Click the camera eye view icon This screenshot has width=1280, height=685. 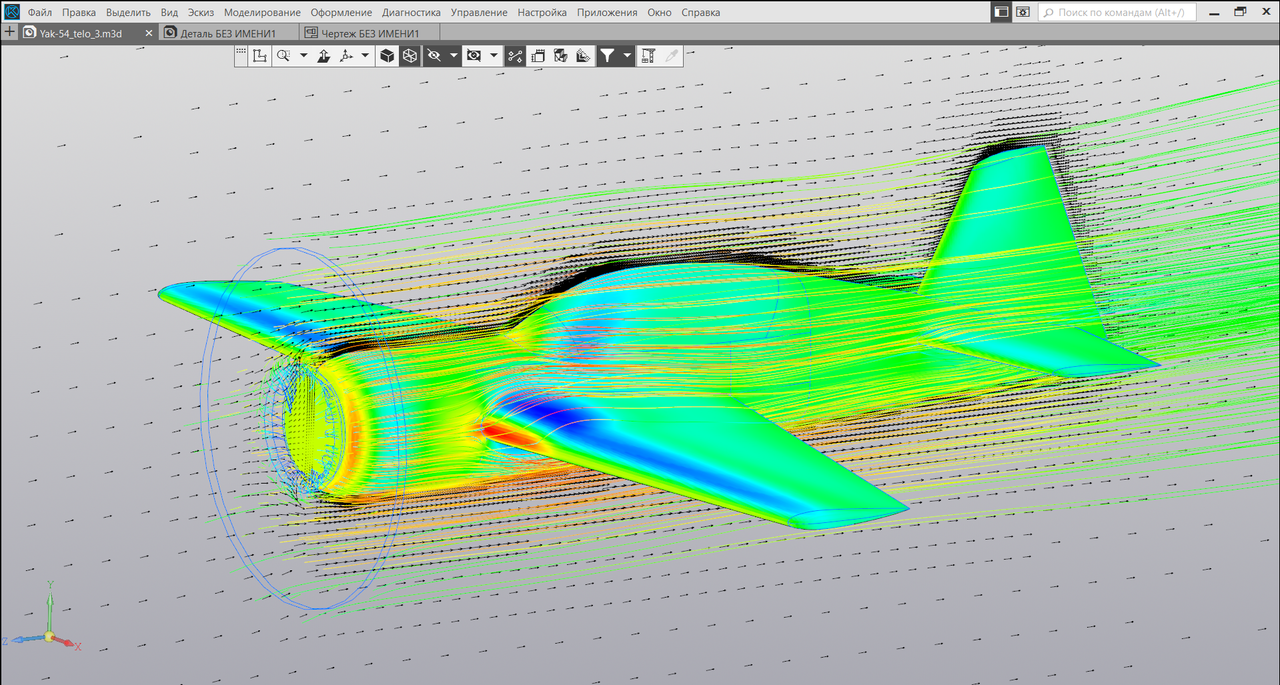[474, 56]
